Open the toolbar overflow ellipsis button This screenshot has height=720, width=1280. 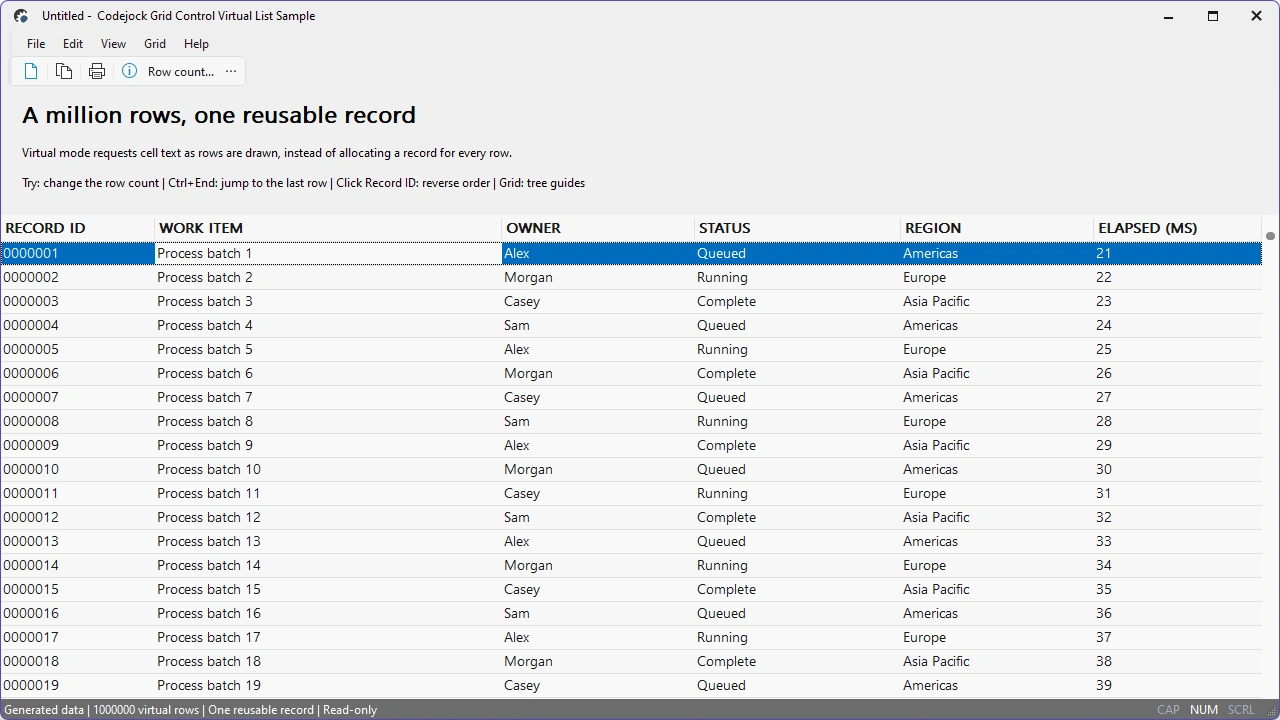point(231,71)
